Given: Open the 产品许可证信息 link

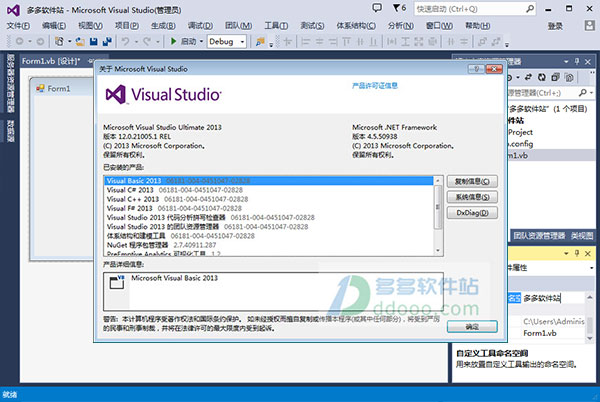Looking at the screenshot, I should point(375,86).
